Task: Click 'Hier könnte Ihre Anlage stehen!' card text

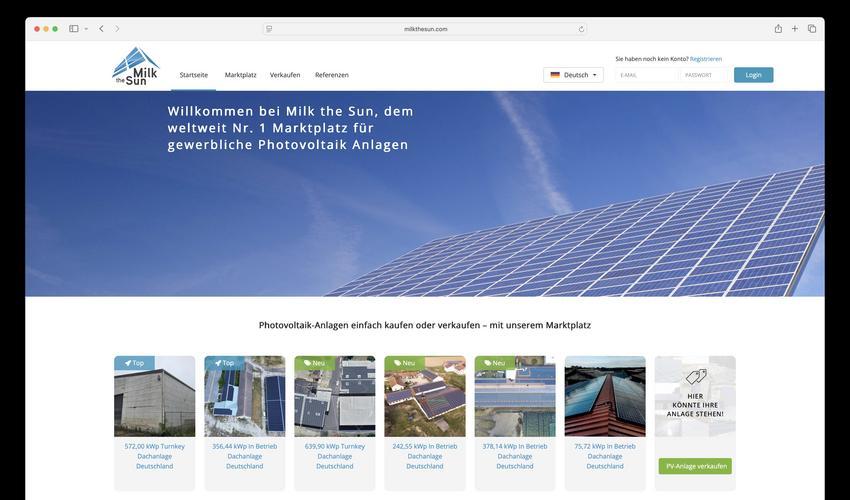Action: (x=695, y=405)
